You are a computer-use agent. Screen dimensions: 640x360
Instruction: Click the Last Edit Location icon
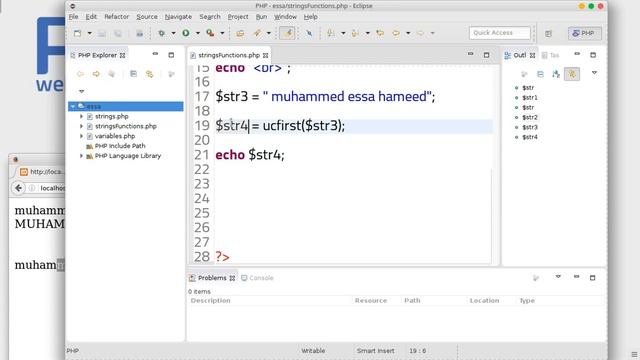point(380,33)
